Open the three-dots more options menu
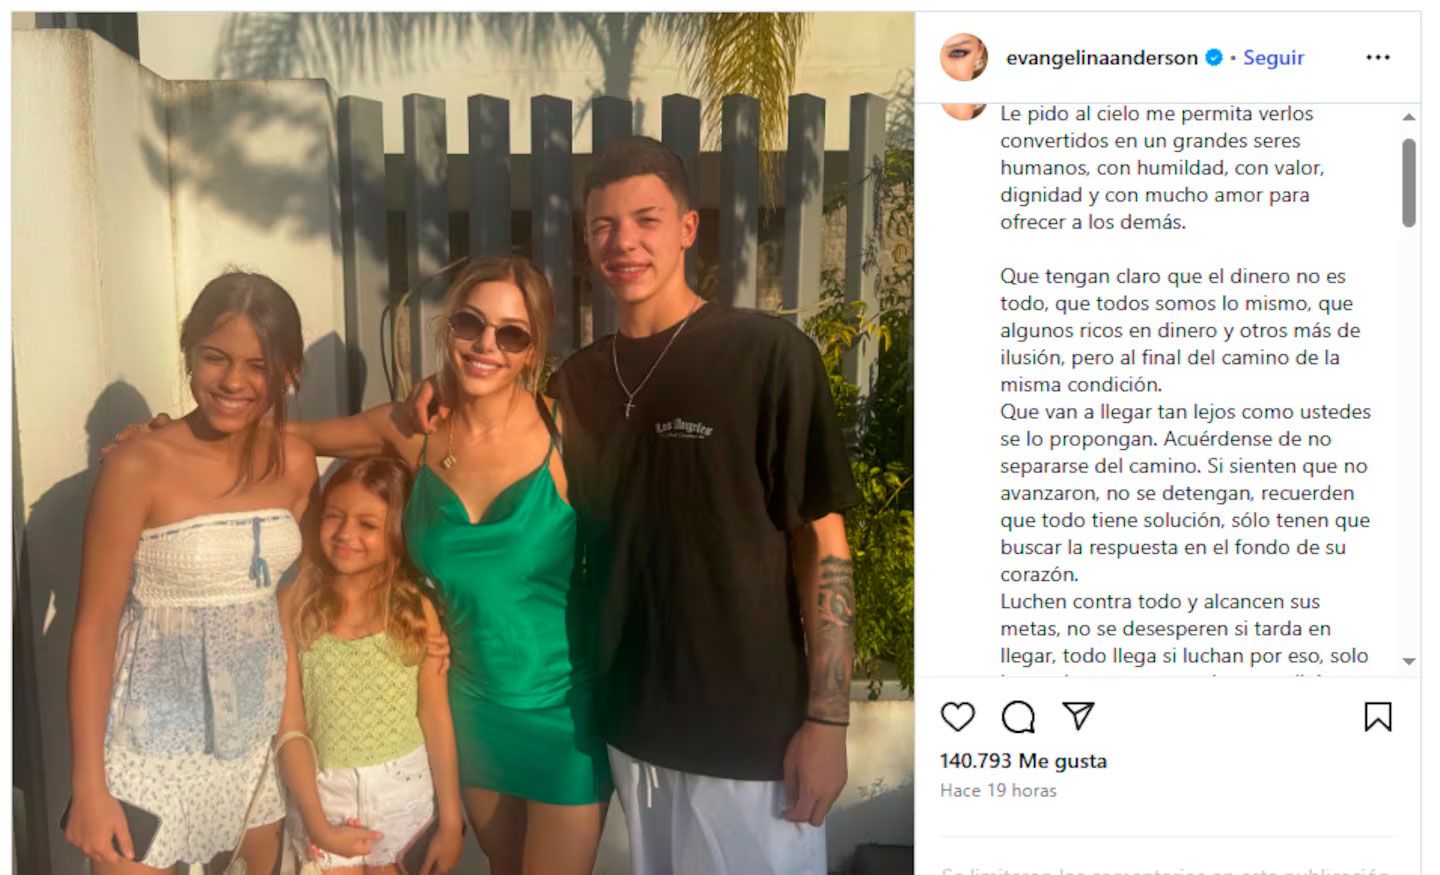Screen dimensions: 1440x875 [x=1378, y=57]
